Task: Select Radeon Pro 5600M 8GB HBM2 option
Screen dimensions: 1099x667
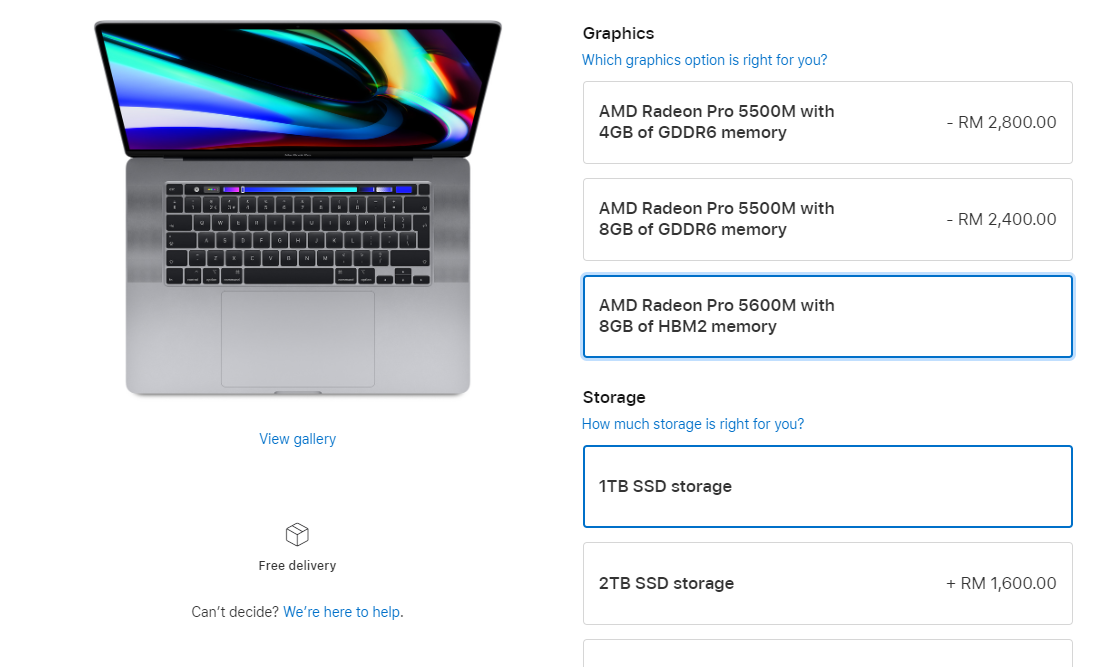Action: [828, 317]
